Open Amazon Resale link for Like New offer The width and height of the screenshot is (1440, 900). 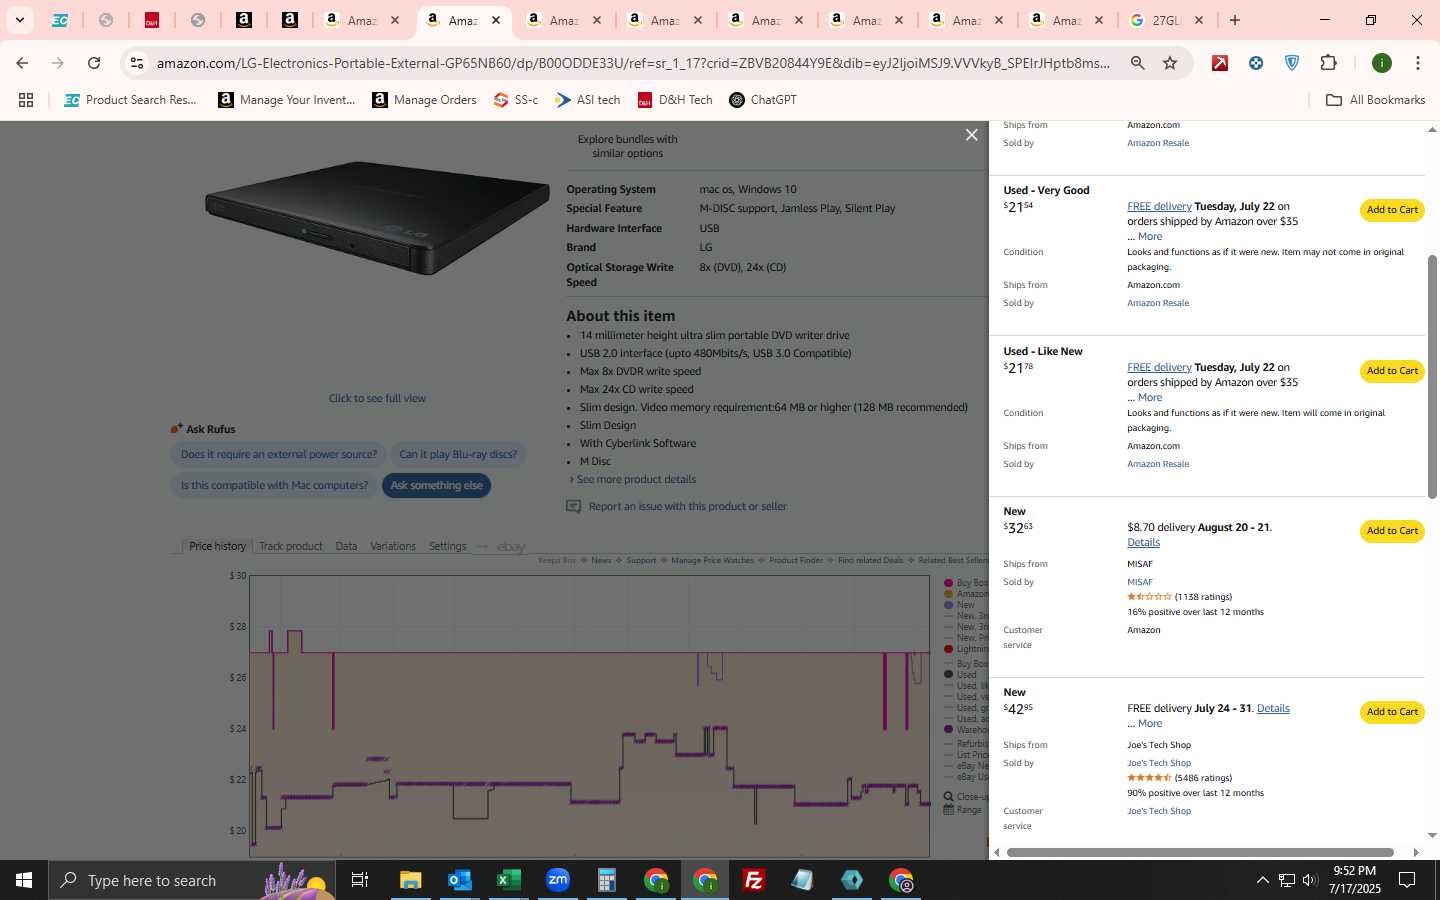[x=1158, y=464]
